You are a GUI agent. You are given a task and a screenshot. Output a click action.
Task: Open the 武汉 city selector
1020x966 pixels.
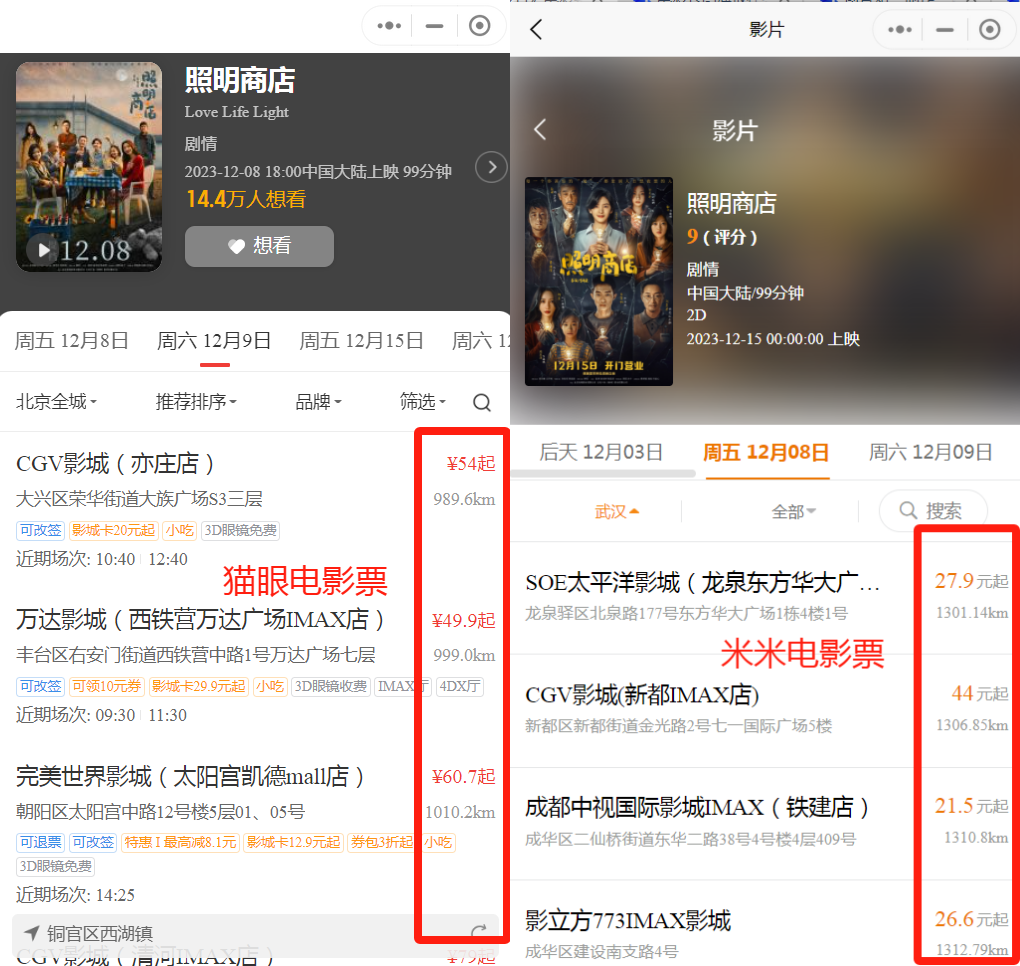pyautogui.click(x=617, y=512)
